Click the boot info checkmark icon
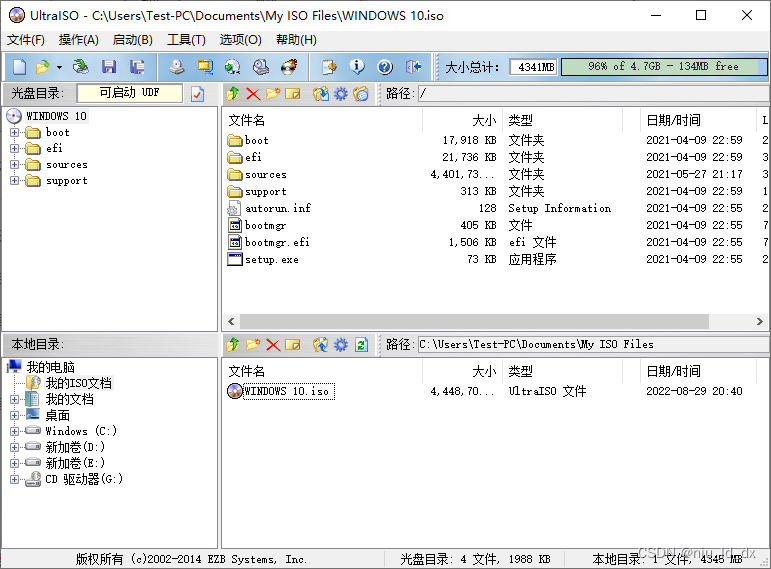This screenshot has height=569, width=771. (x=198, y=93)
